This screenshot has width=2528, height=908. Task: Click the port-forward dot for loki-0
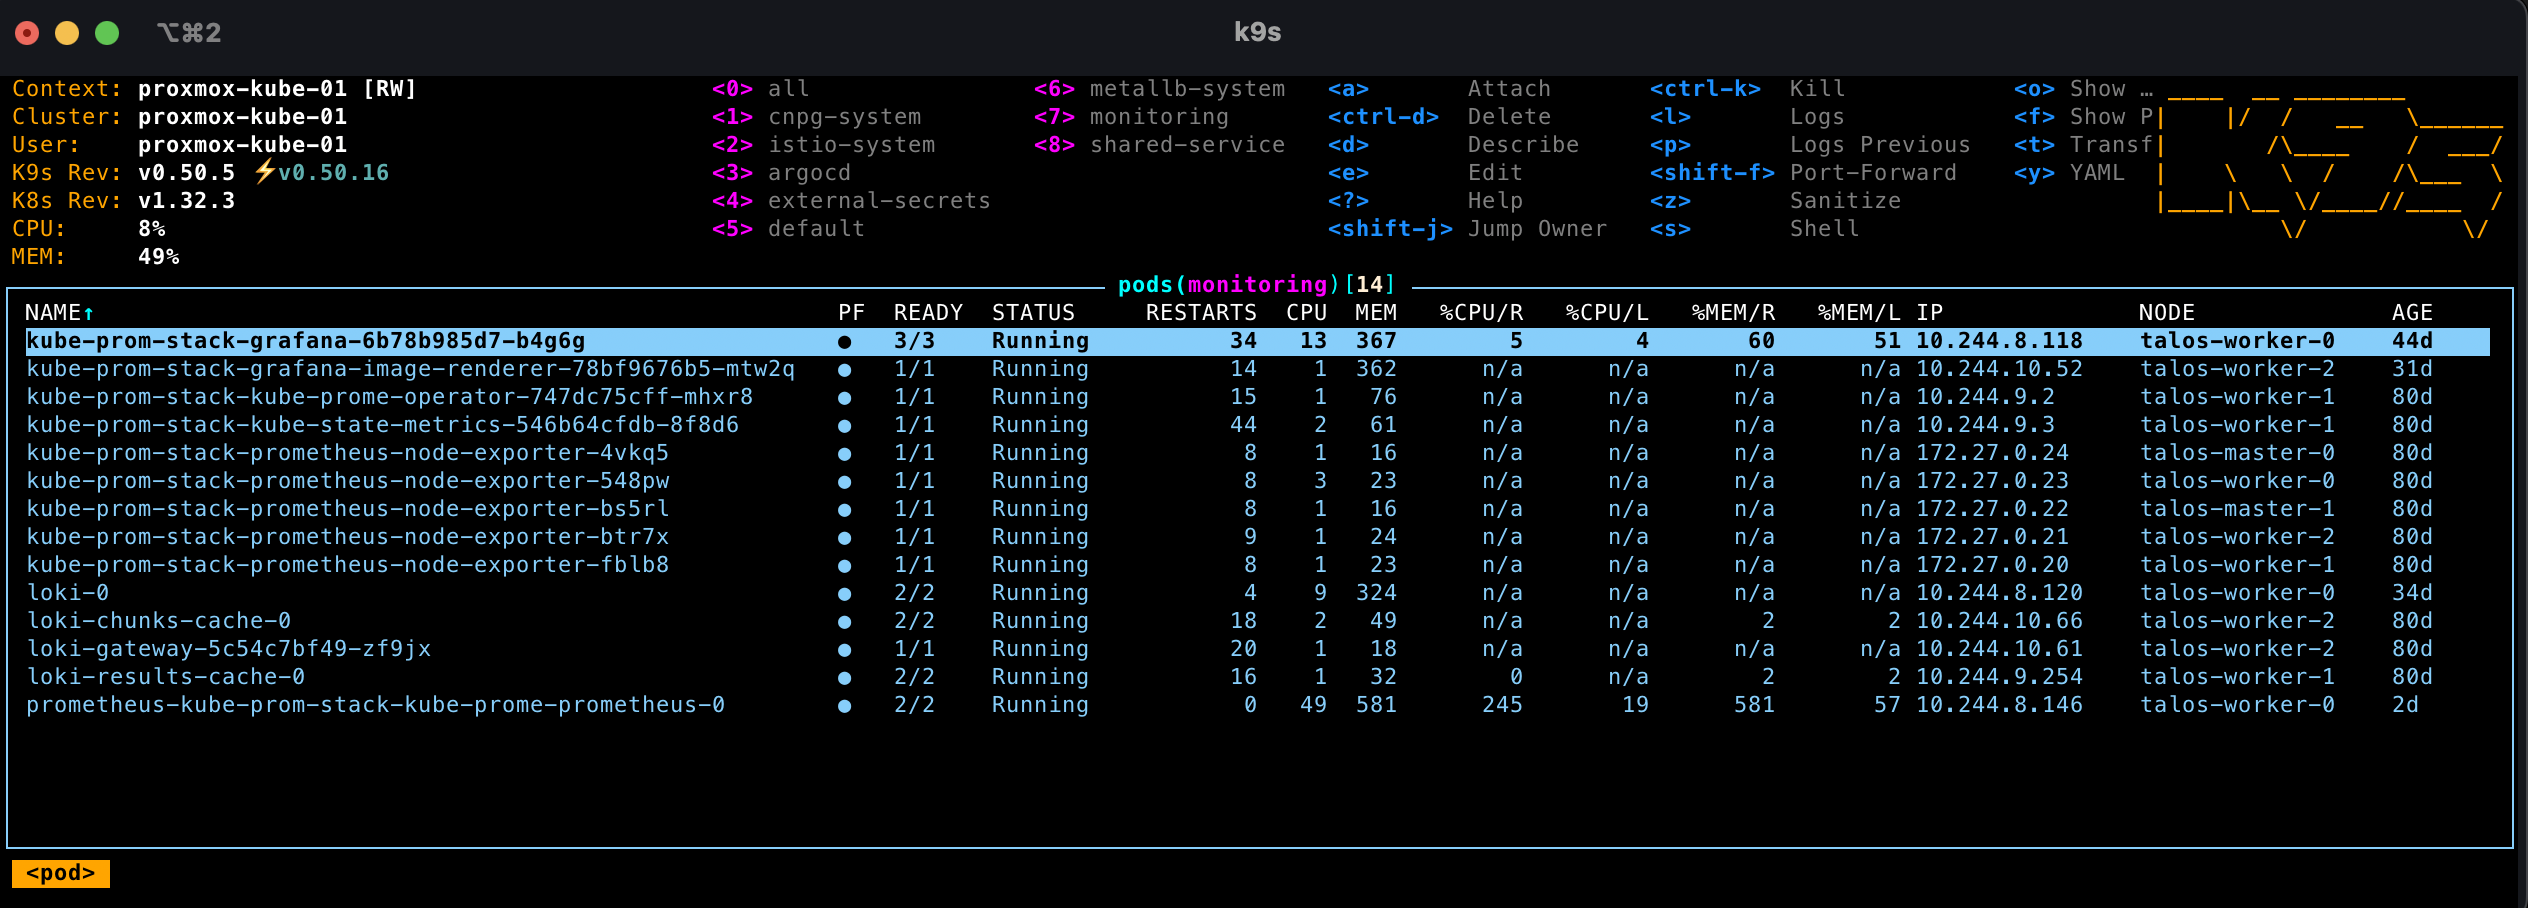(x=844, y=594)
